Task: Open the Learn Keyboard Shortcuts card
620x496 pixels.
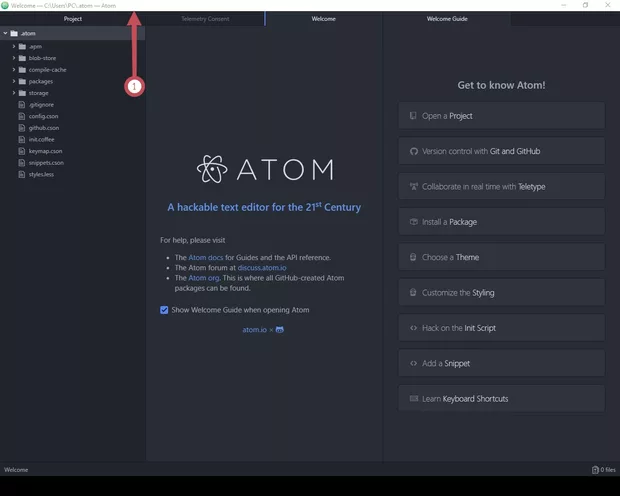Action: (x=501, y=399)
